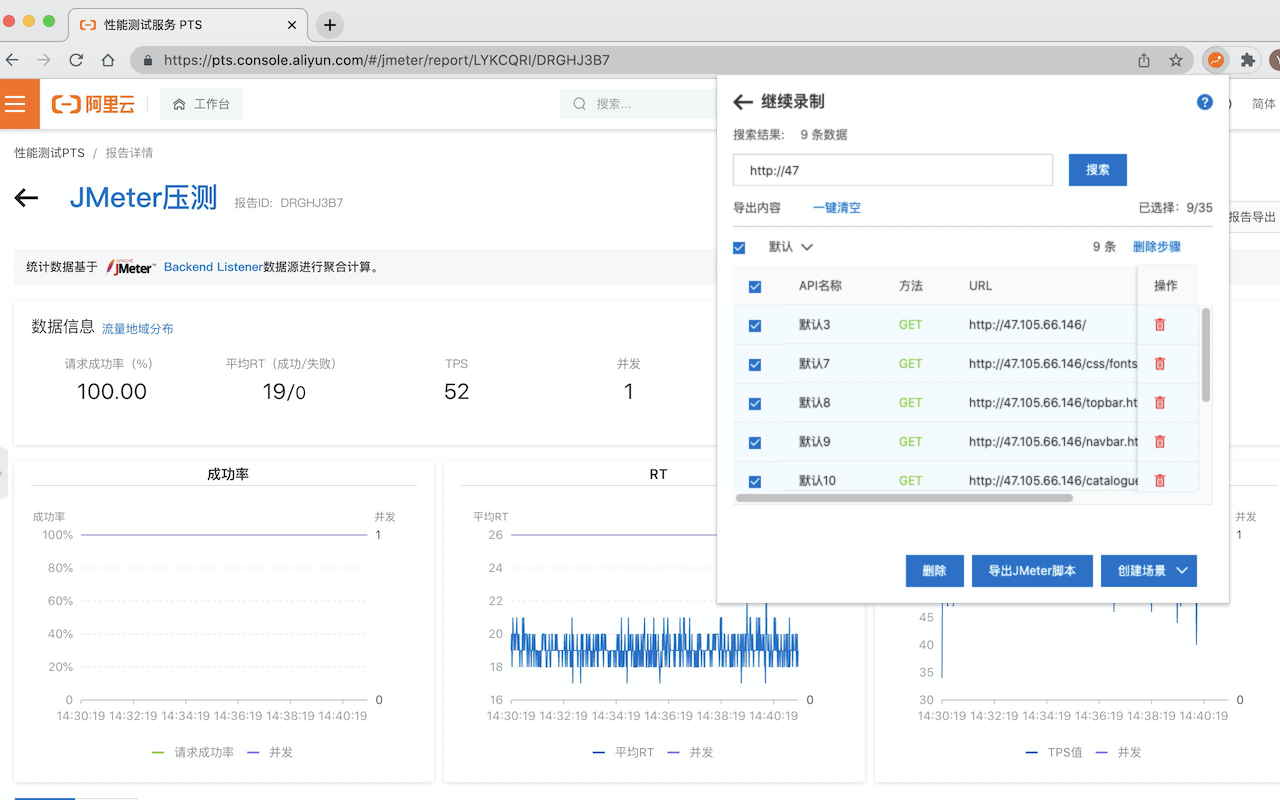1280x800 pixels.
Task: Toggle 并发 legend in 成功率 chart
Action: click(x=270, y=752)
